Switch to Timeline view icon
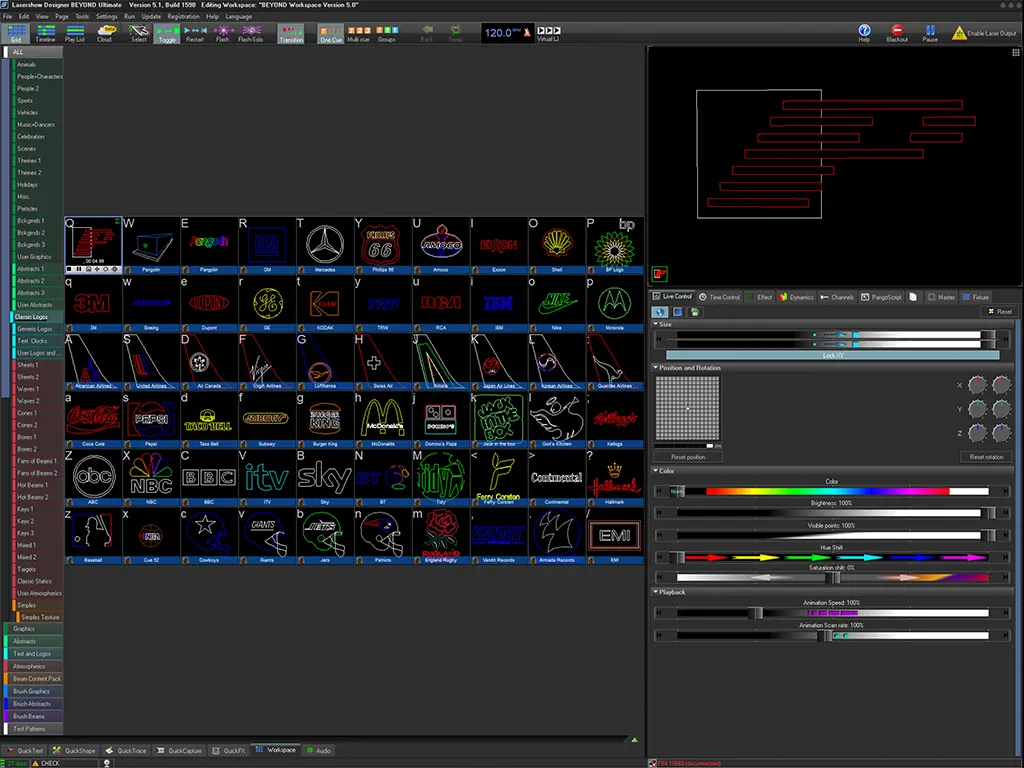This screenshot has width=1024, height=768. pos(45,31)
